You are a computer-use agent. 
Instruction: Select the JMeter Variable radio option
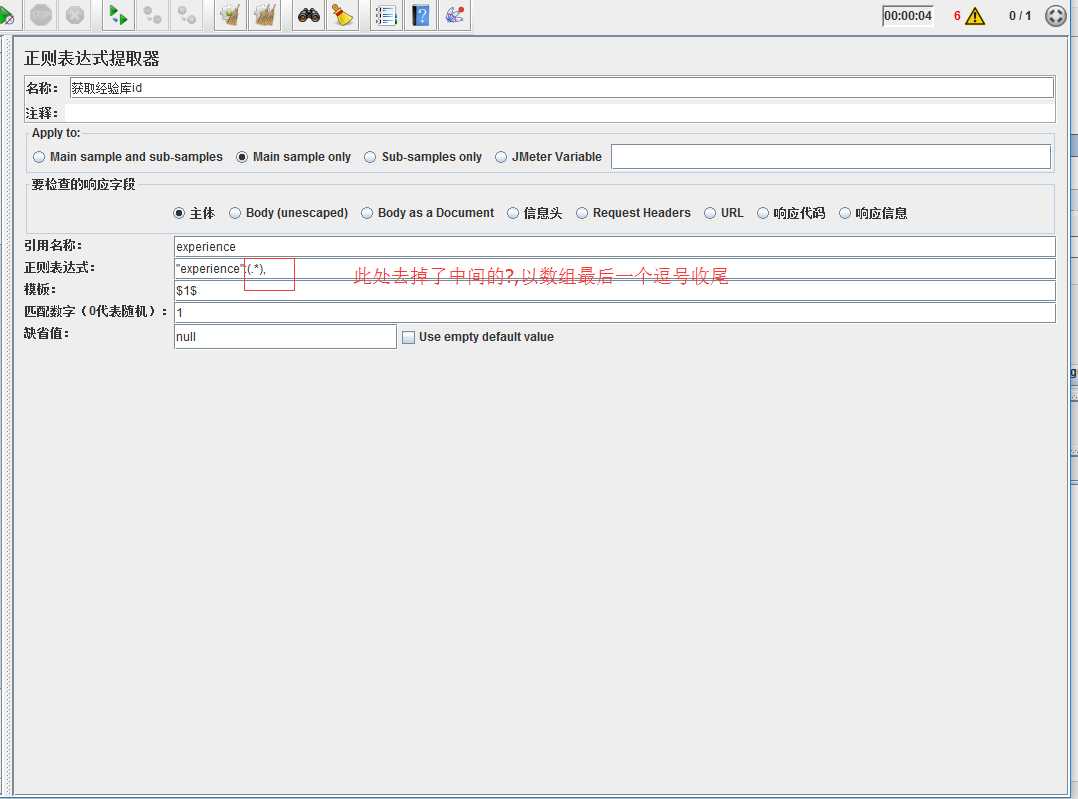tap(549, 157)
